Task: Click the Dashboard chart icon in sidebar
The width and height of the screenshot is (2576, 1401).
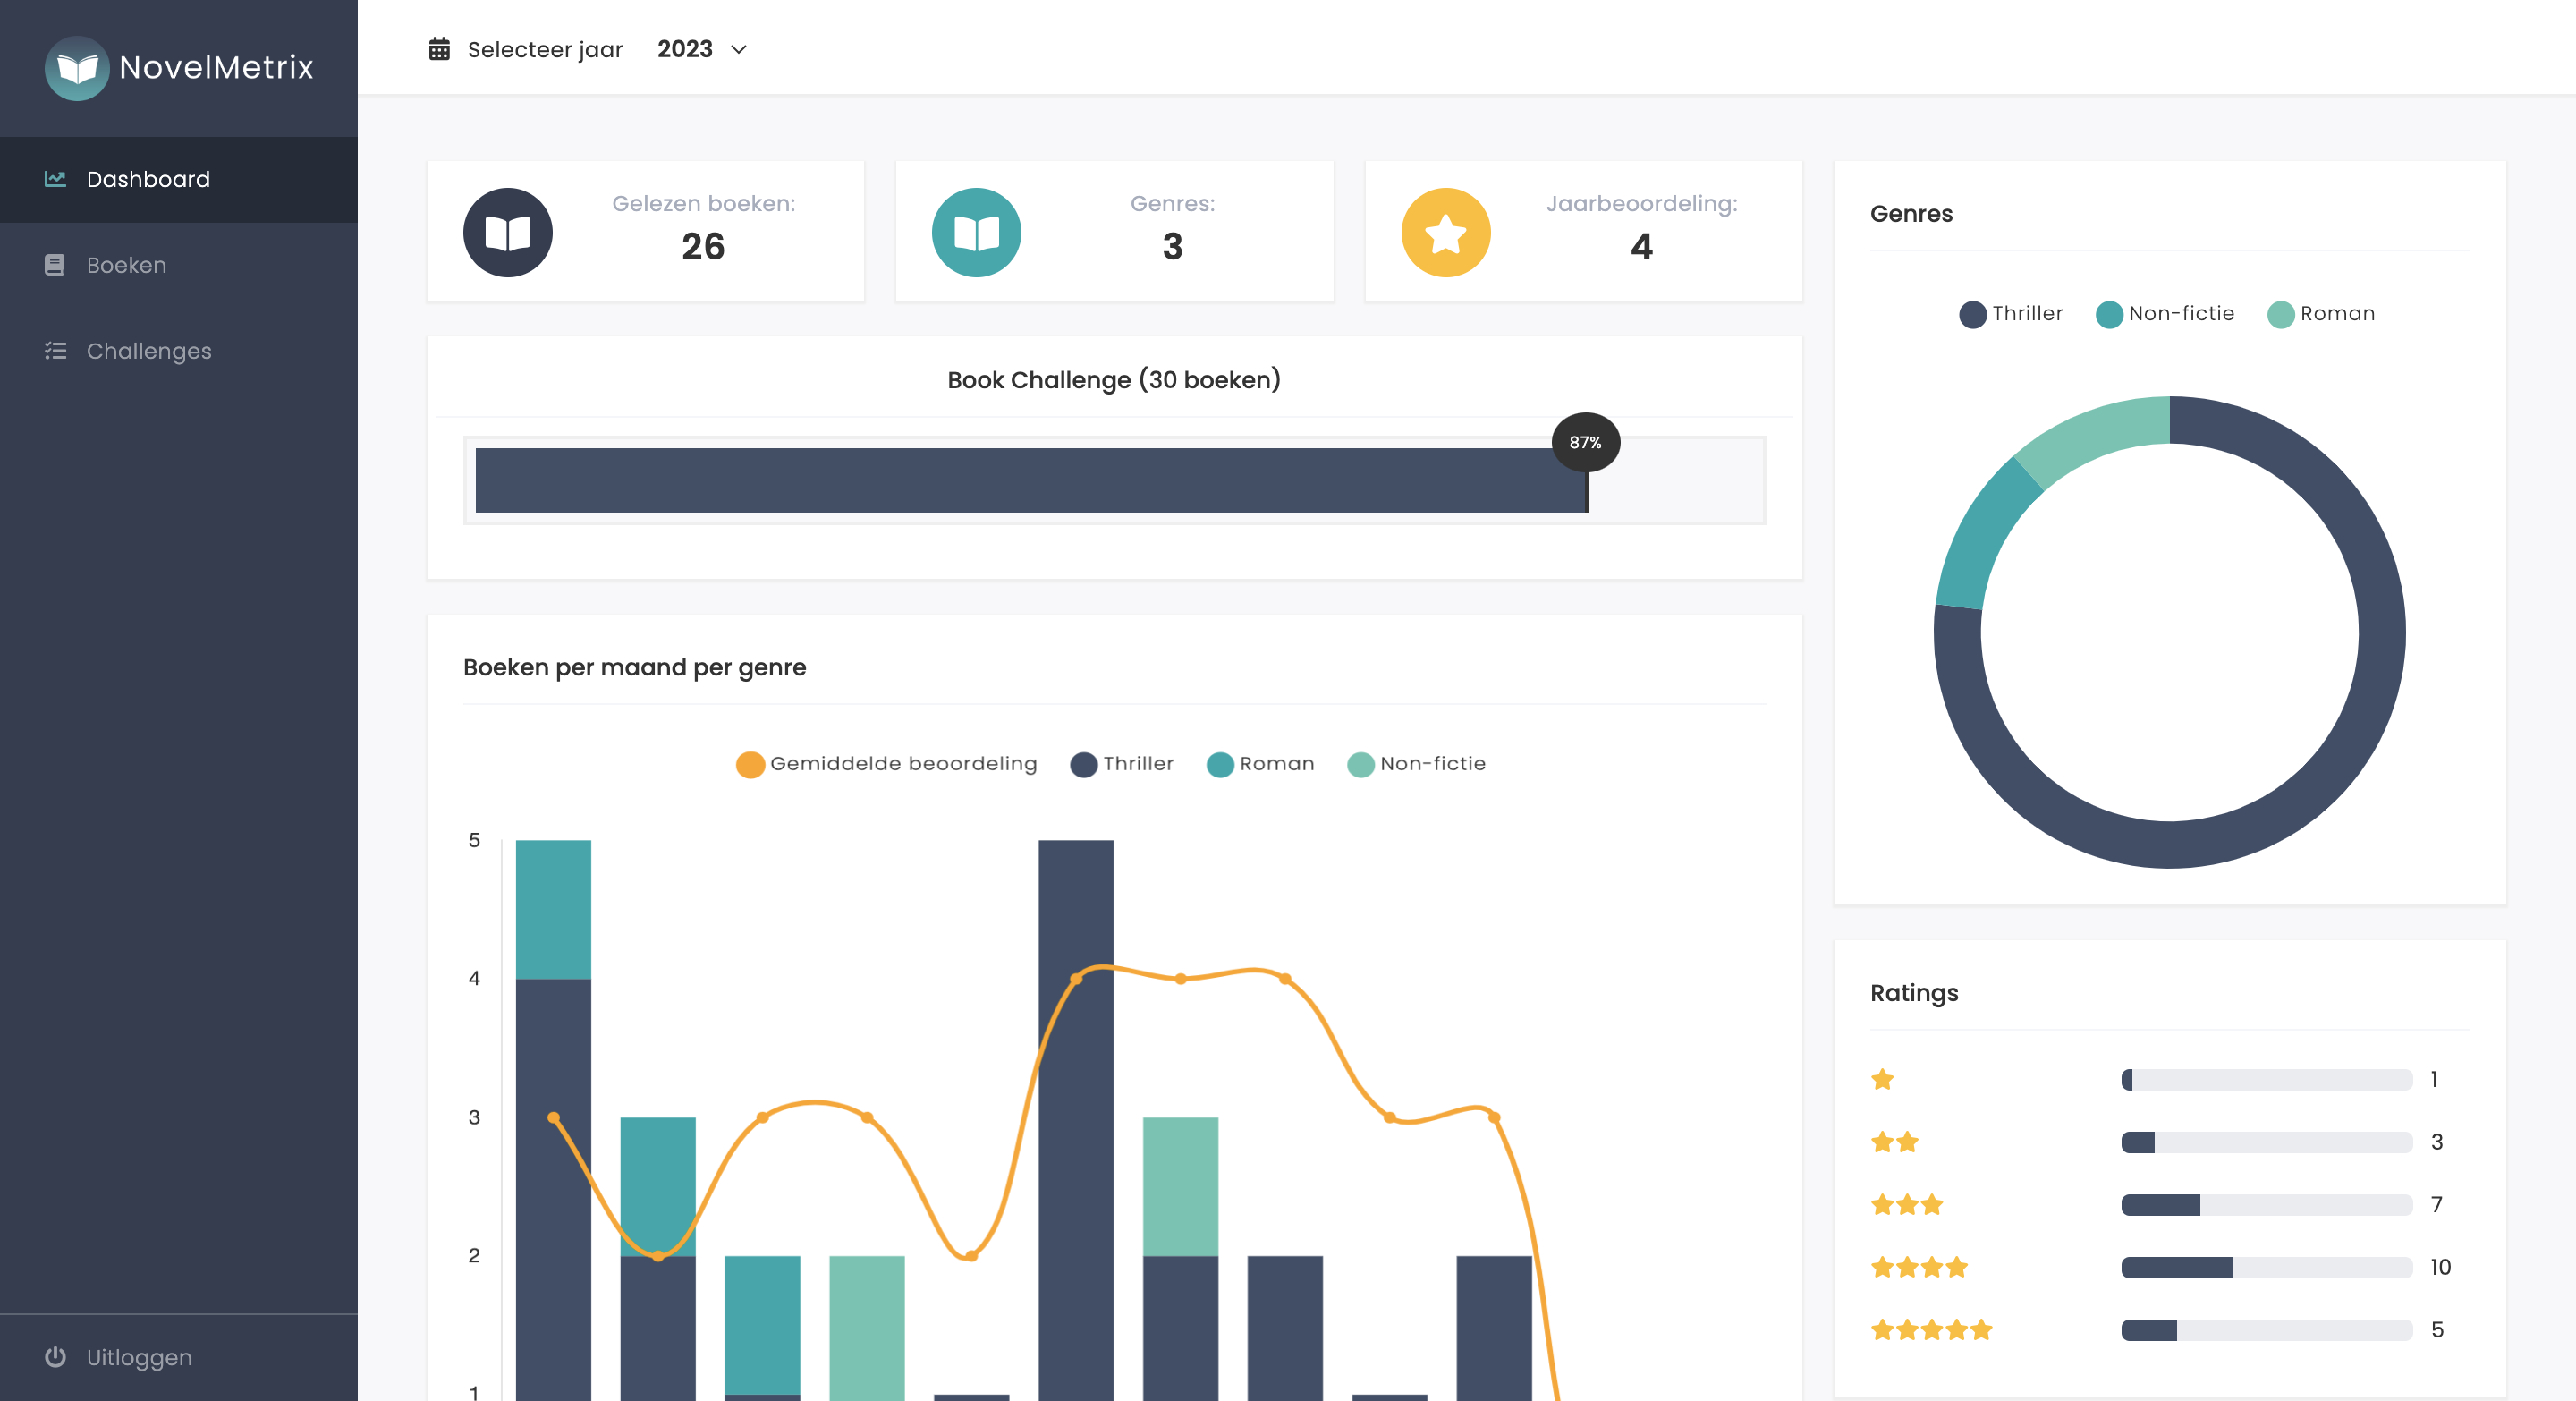Action: tap(55, 179)
